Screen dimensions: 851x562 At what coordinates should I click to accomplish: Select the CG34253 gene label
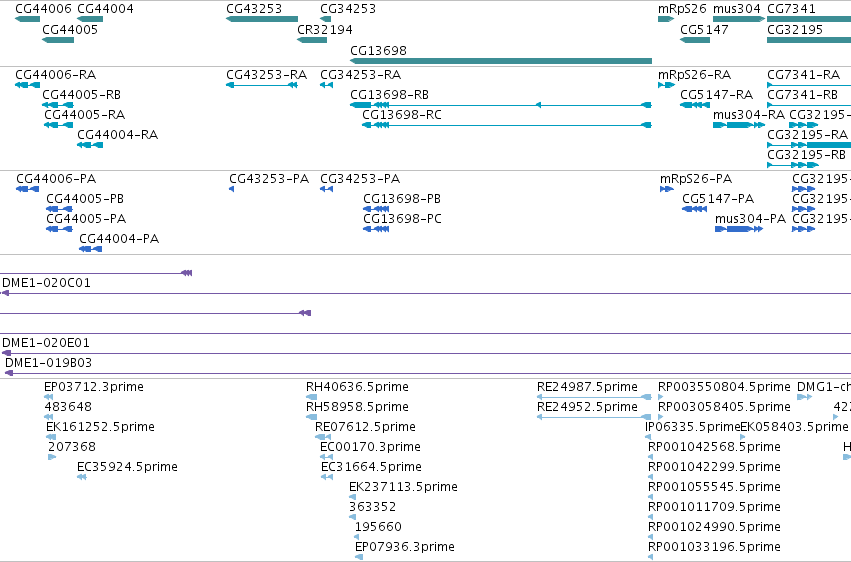click(348, 9)
